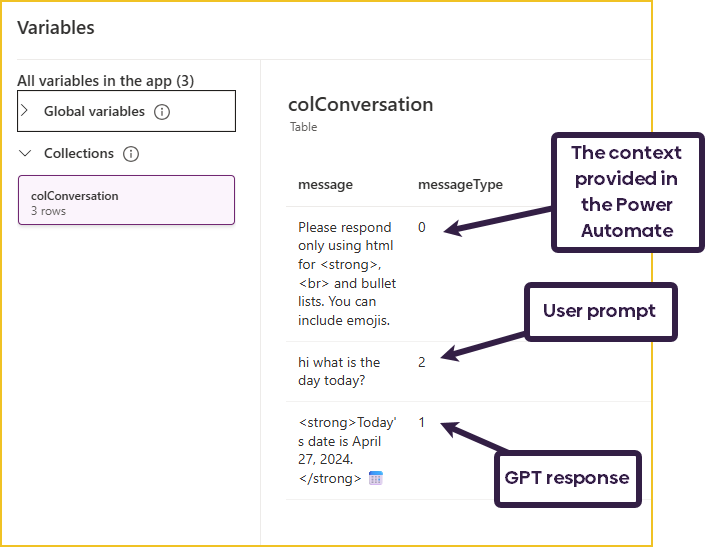Click the Variables panel title

56,28
